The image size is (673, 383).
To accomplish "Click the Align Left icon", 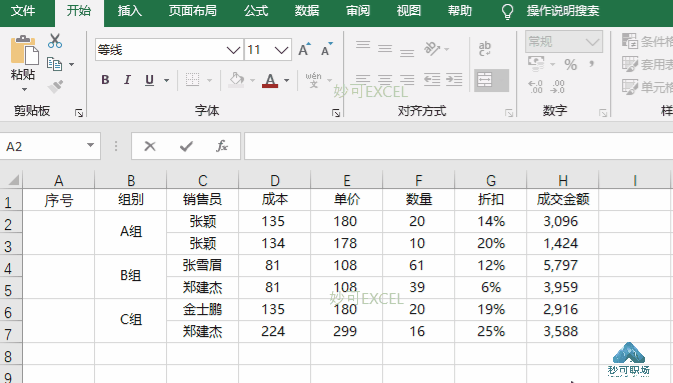I will pyautogui.click(x=363, y=79).
